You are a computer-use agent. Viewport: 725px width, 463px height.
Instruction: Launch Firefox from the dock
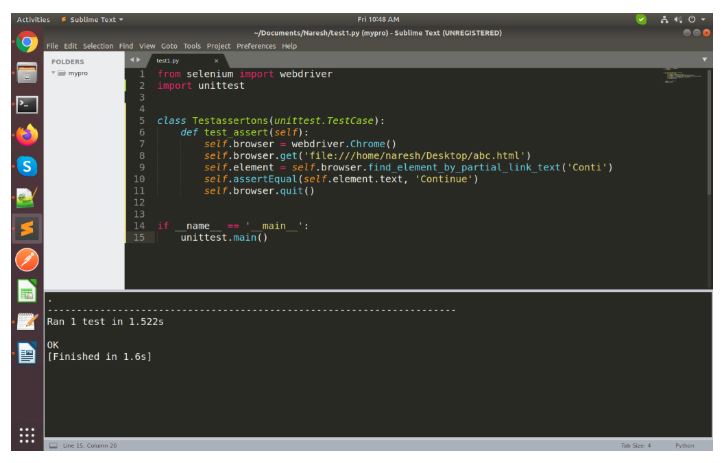[x=27, y=135]
